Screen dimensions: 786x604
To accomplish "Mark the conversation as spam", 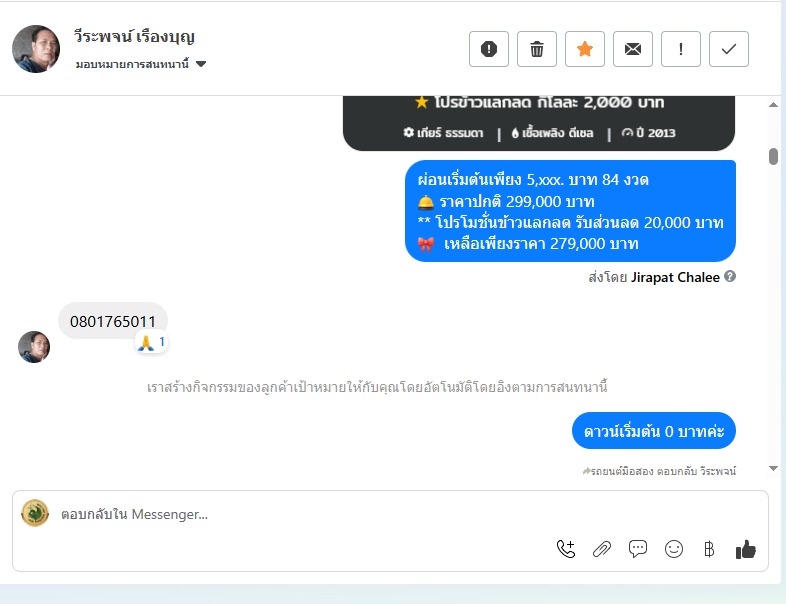I will point(489,49).
